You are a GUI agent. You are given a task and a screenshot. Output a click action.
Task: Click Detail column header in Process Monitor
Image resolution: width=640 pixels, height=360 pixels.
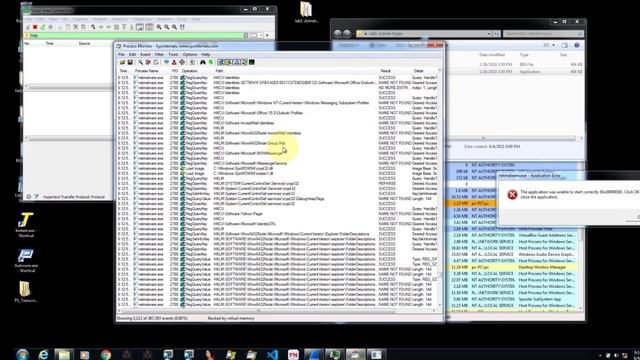pos(419,71)
